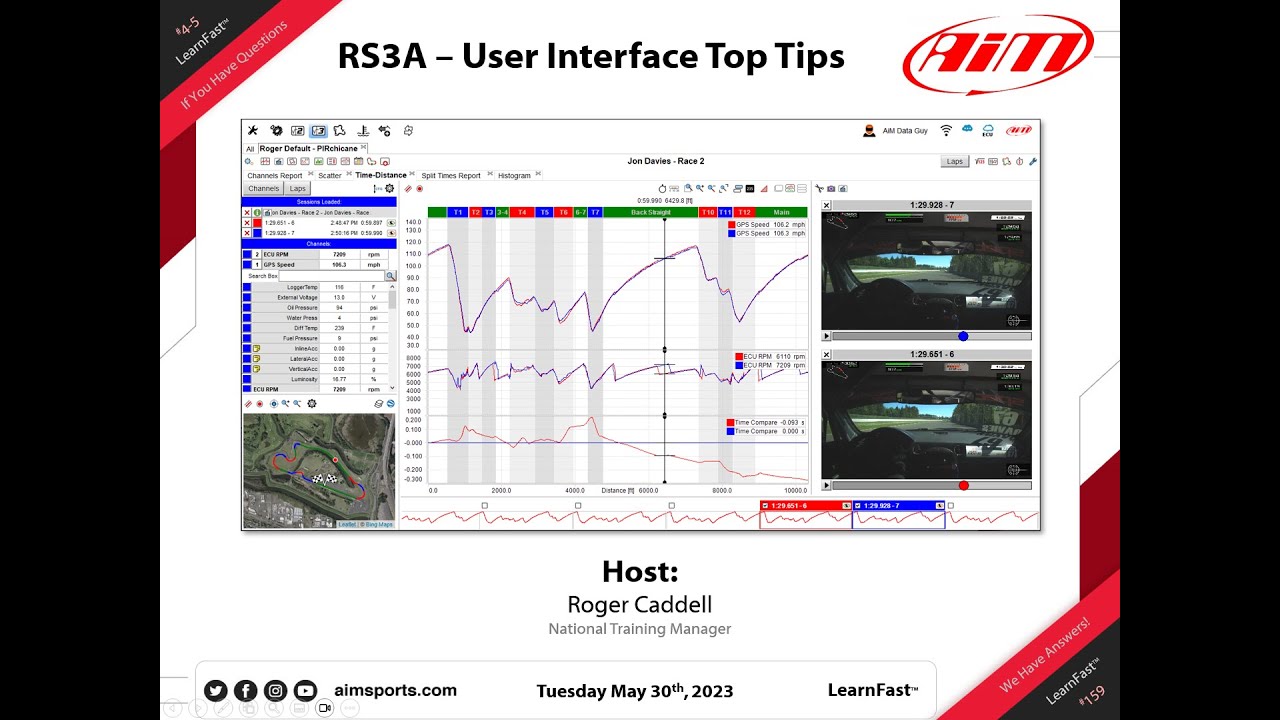
Task: Toggle the blue box for Oil Pressure channel
Action: click(247, 308)
